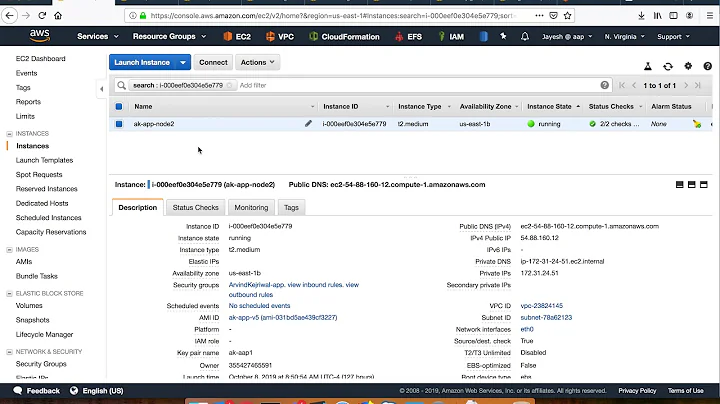The width and height of the screenshot is (720, 404).
Task: Expand the Resource Groups menu
Action: click(x=169, y=36)
